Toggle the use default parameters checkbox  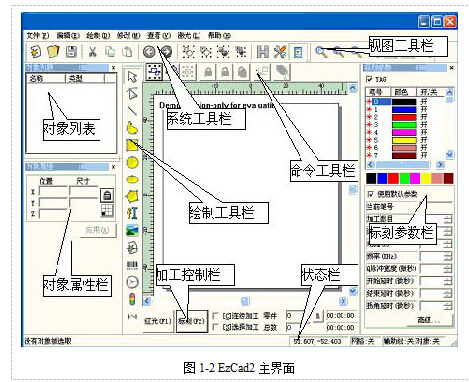click(x=370, y=194)
